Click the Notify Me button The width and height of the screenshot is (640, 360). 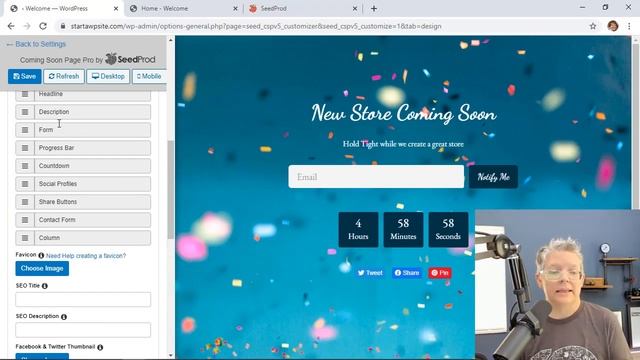point(493,177)
